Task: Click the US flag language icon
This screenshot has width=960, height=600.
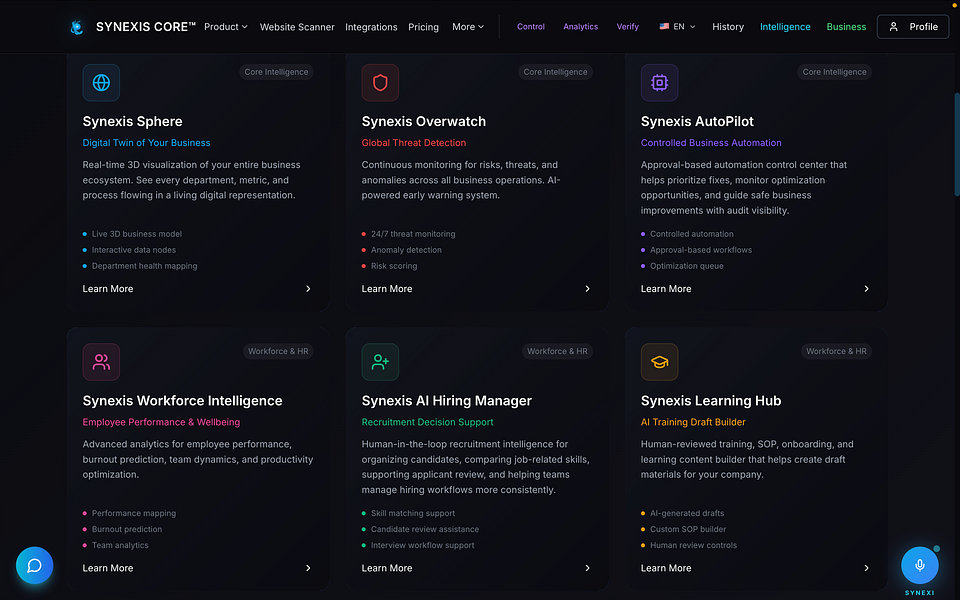Action: click(x=664, y=26)
